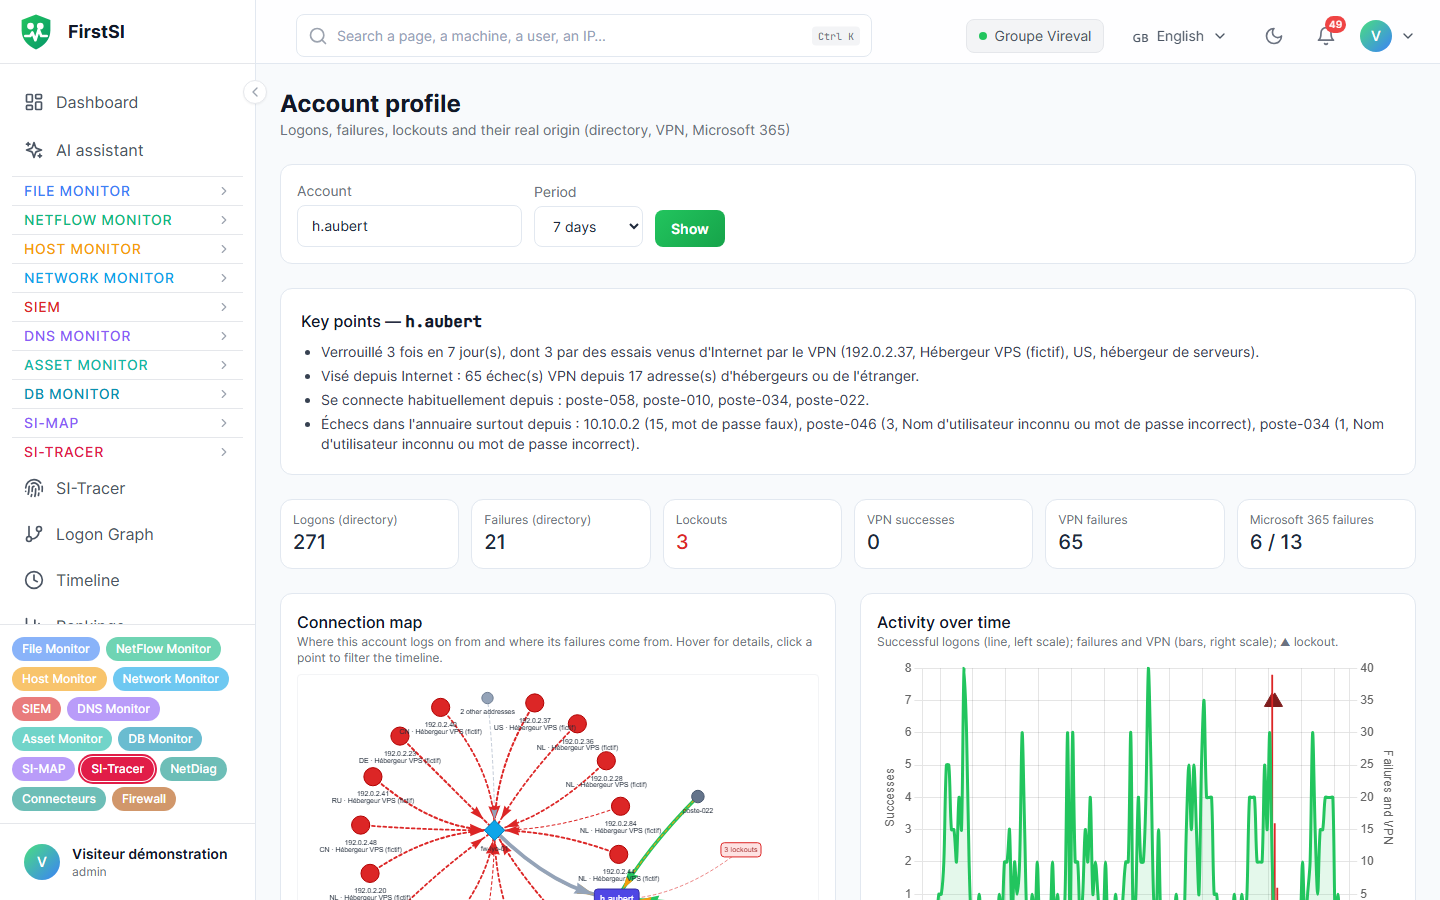
Task: Open the AI assistant sparkle icon
Action: (34, 150)
